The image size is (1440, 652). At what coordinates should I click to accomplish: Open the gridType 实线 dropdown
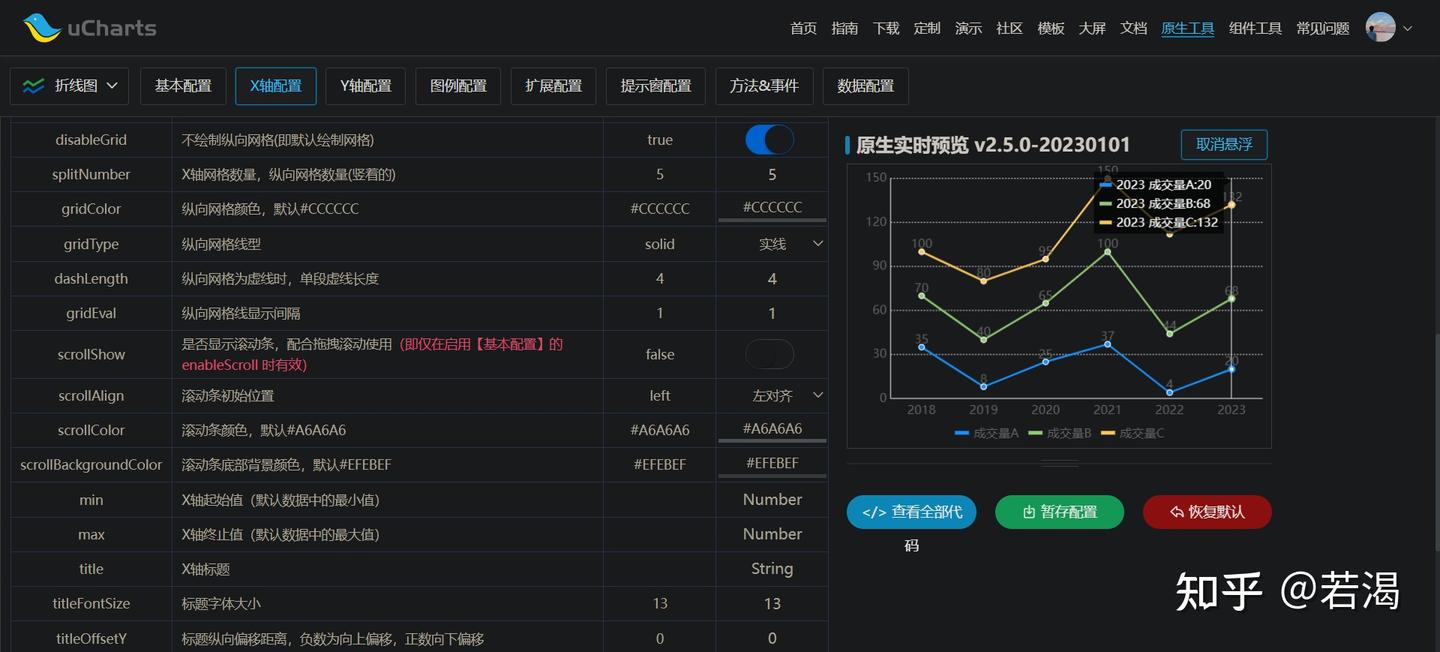point(772,244)
